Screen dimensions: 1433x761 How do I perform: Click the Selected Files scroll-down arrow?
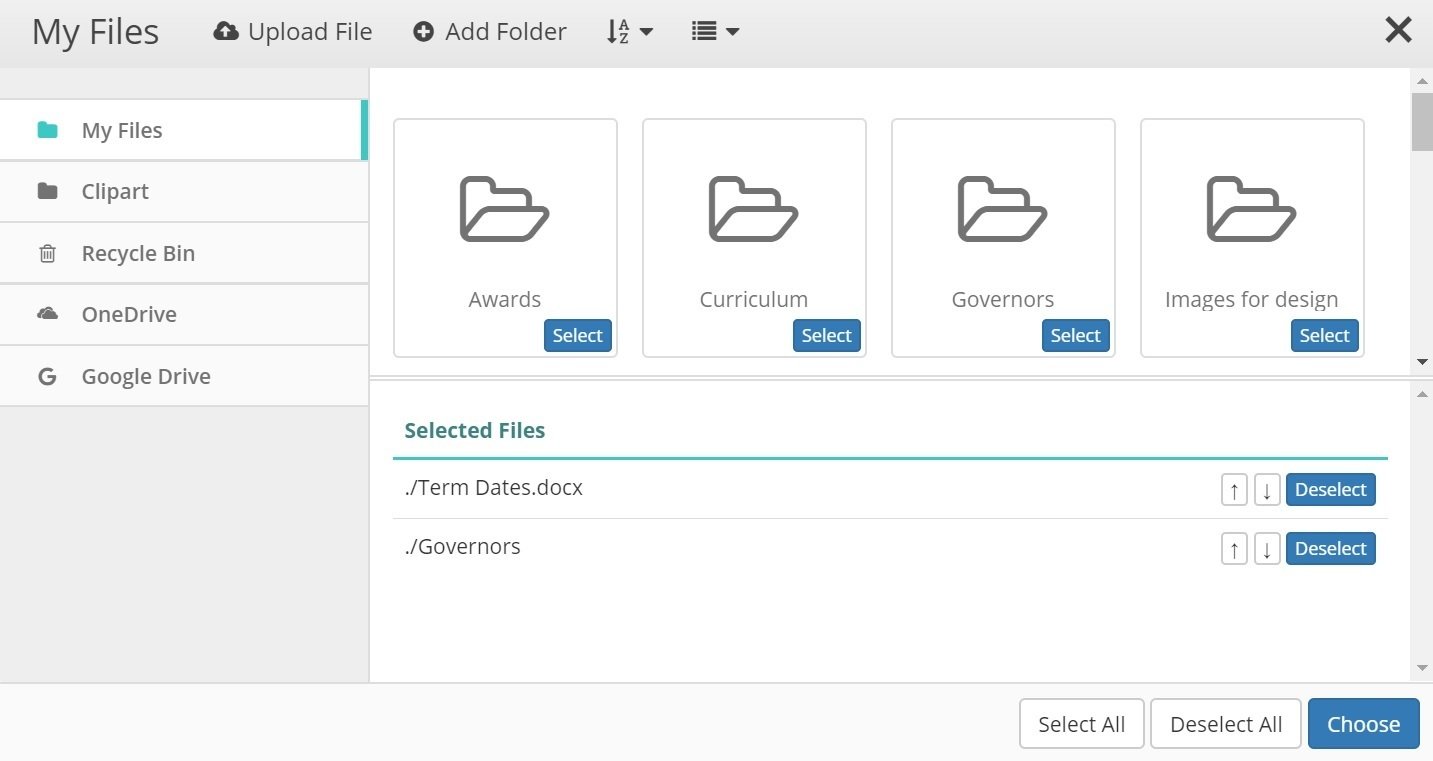point(1422,668)
